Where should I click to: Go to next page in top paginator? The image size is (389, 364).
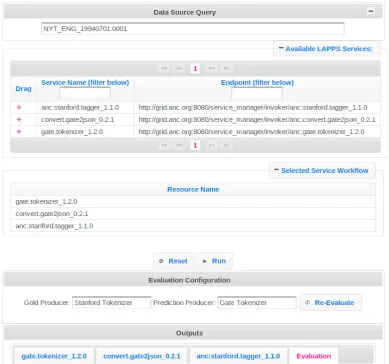click(211, 68)
